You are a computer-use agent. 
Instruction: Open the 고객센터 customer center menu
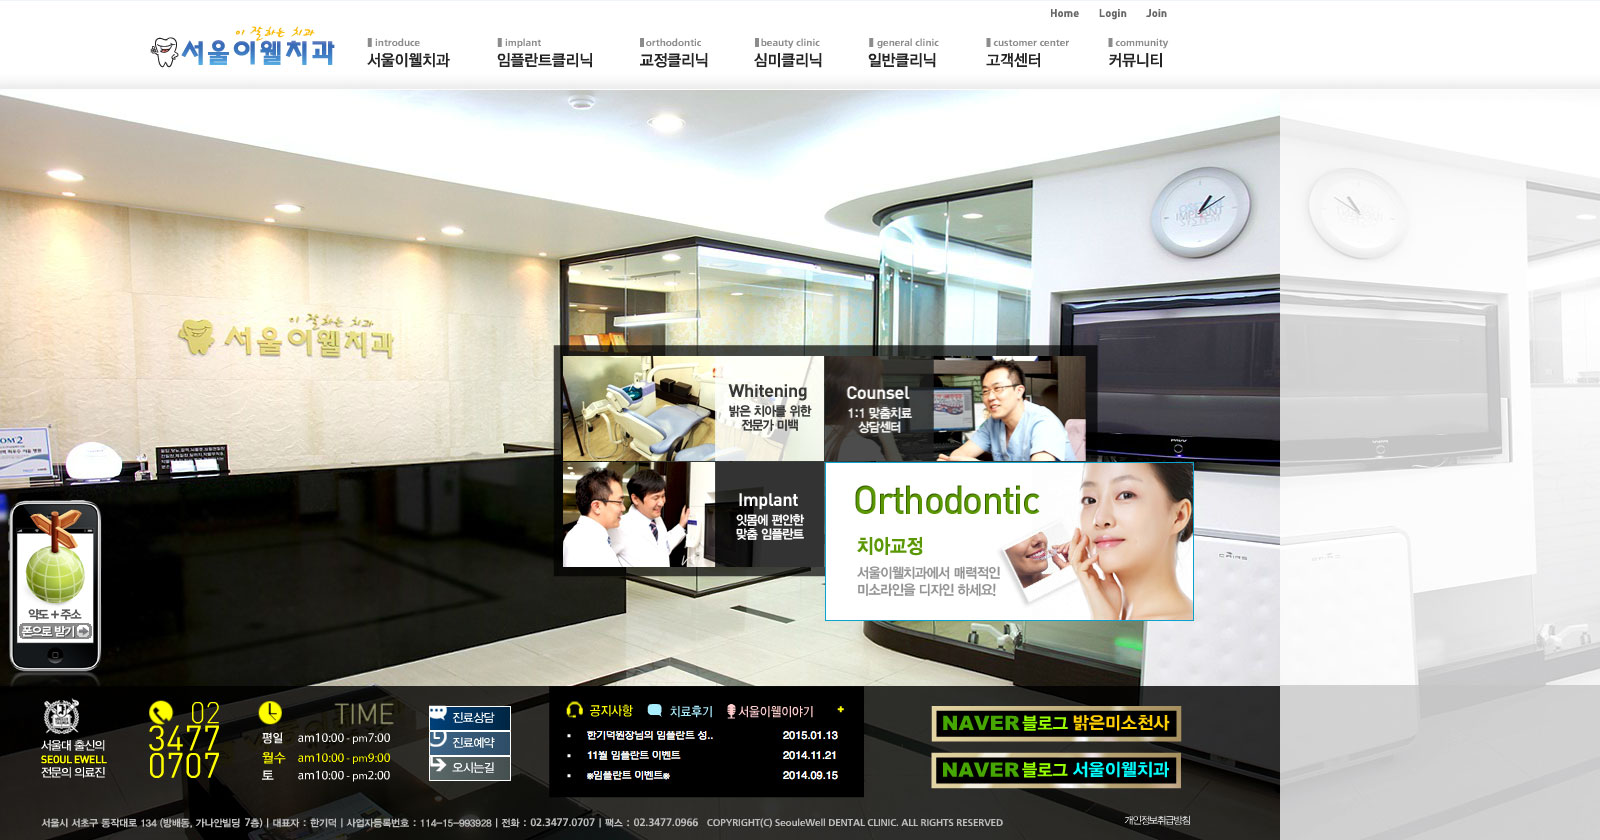tap(1013, 60)
